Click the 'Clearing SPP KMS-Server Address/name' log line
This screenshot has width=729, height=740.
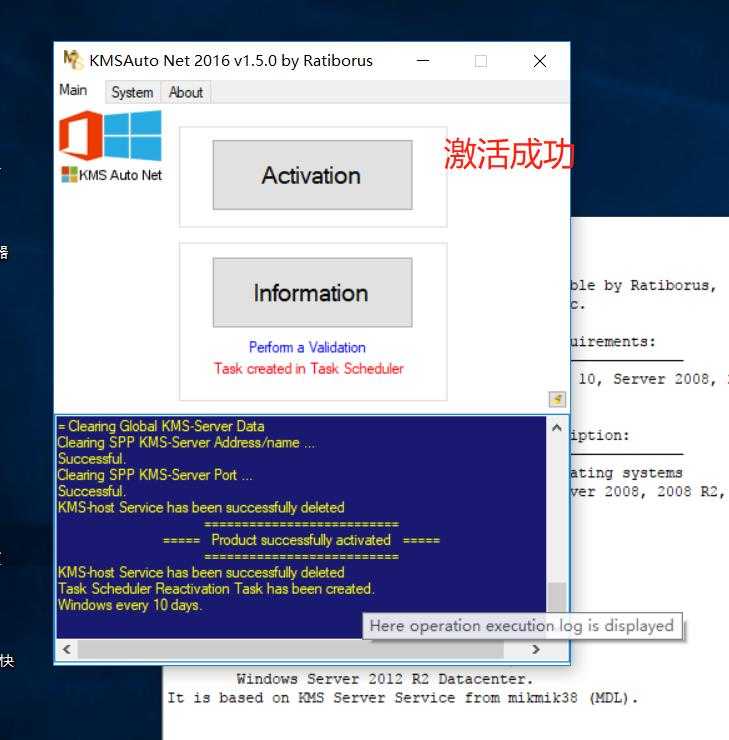(x=186, y=443)
